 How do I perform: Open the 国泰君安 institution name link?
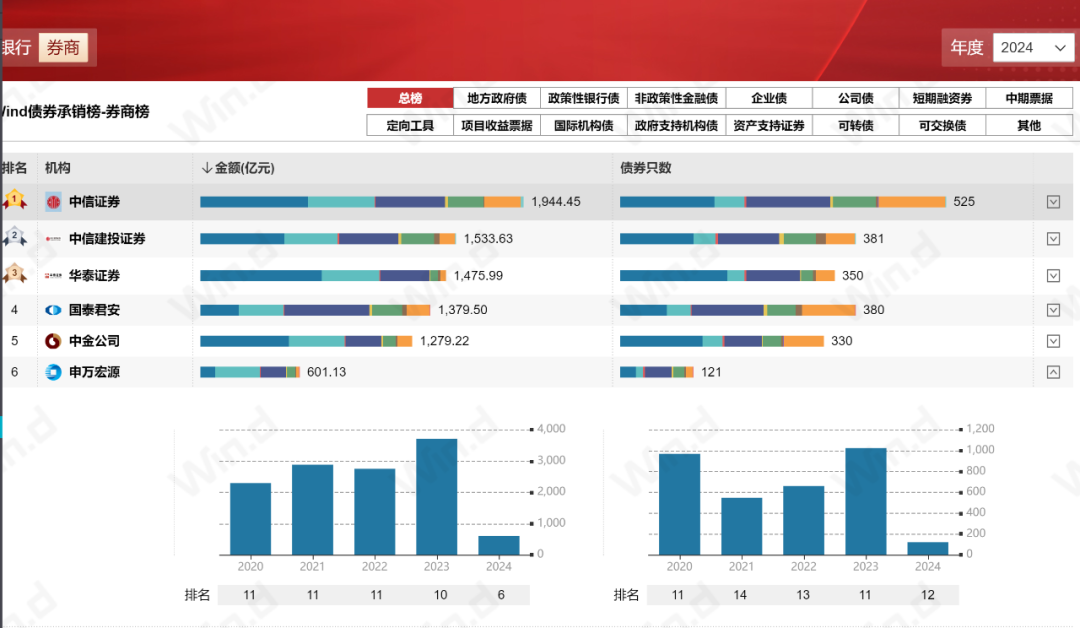pos(94,310)
